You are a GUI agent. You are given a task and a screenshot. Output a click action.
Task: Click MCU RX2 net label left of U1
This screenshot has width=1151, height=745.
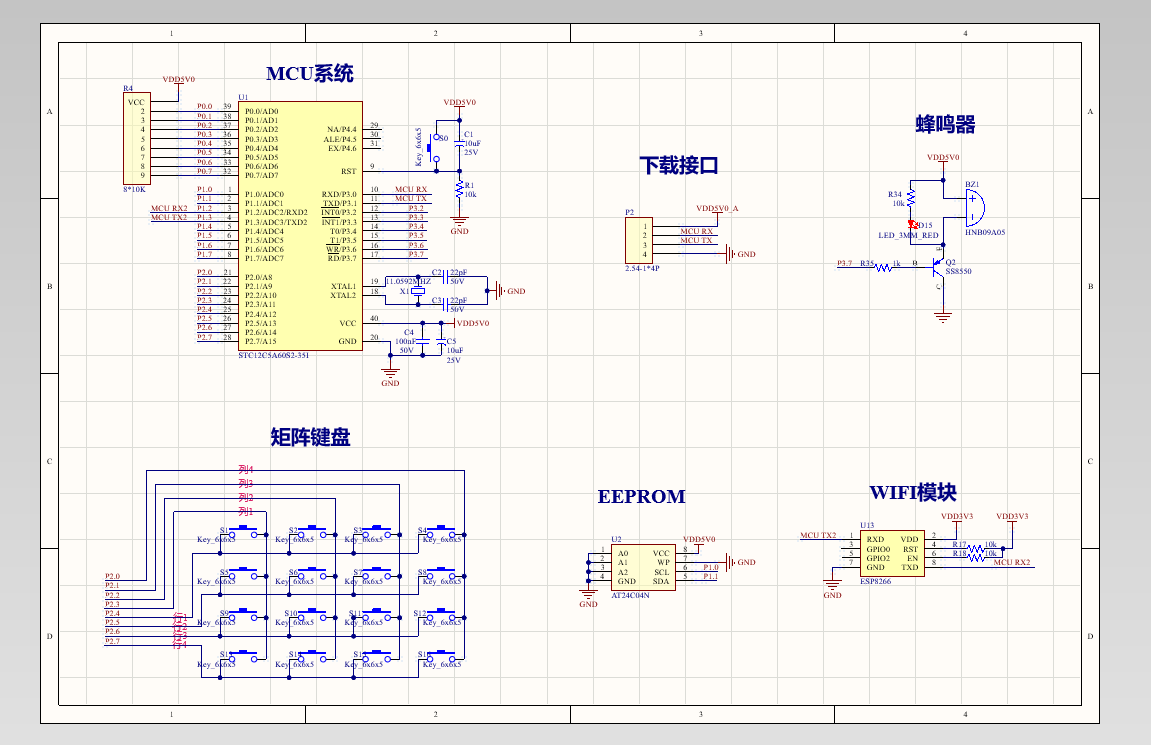click(x=170, y=208)
